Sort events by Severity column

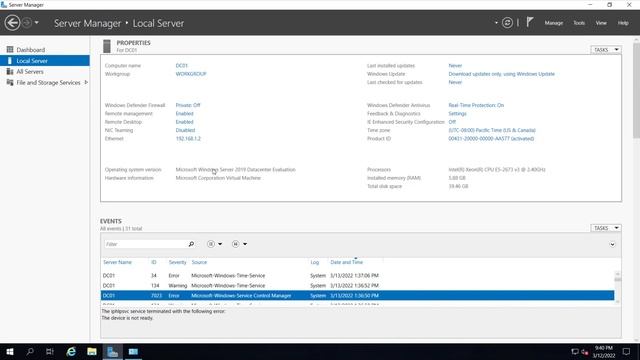click(x=177, y=262)
